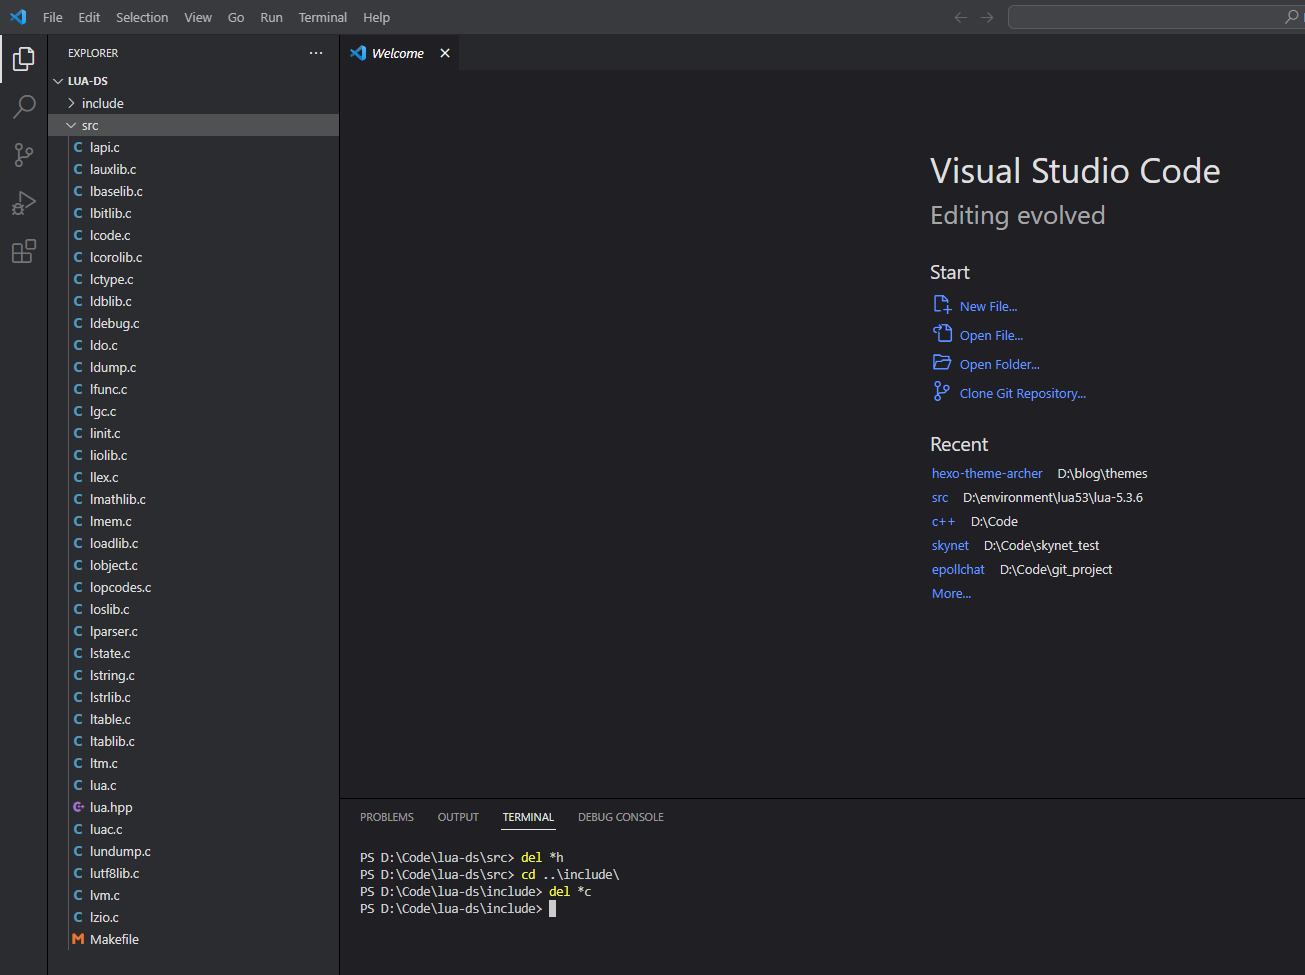Open More... under Recent projects
This screenshot has width=1305, height=975.
point(950,593)
